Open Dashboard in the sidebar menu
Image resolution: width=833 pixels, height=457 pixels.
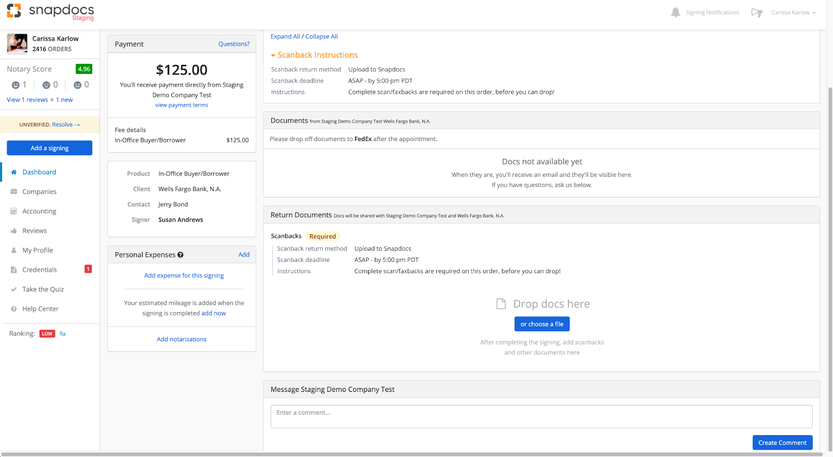pos(39,172)
